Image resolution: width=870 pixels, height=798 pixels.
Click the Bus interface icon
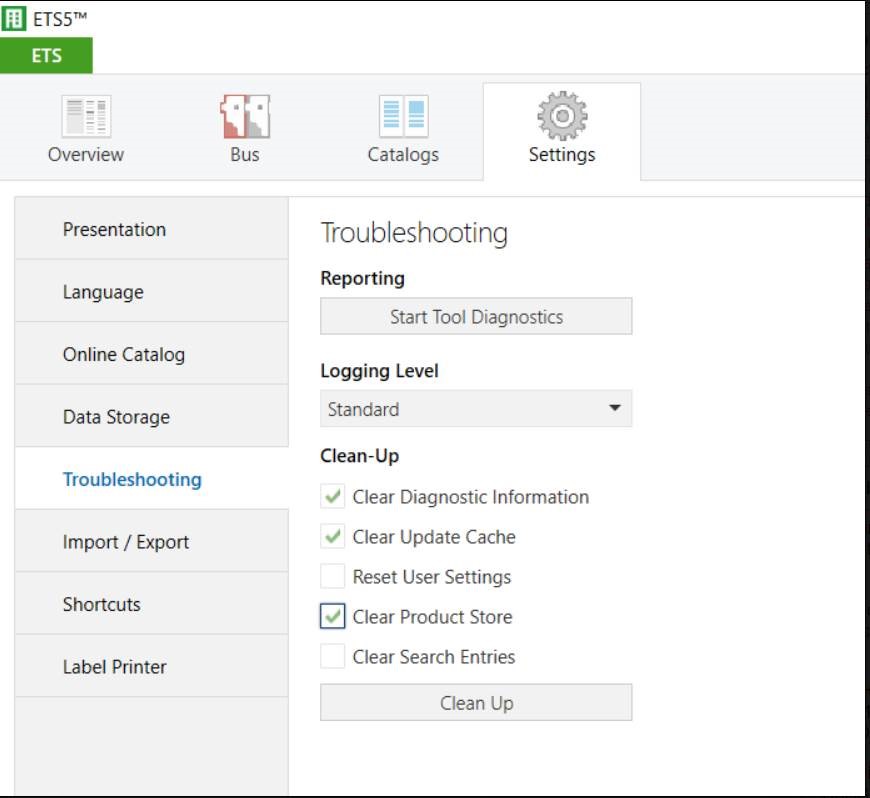tap(245, 117)
